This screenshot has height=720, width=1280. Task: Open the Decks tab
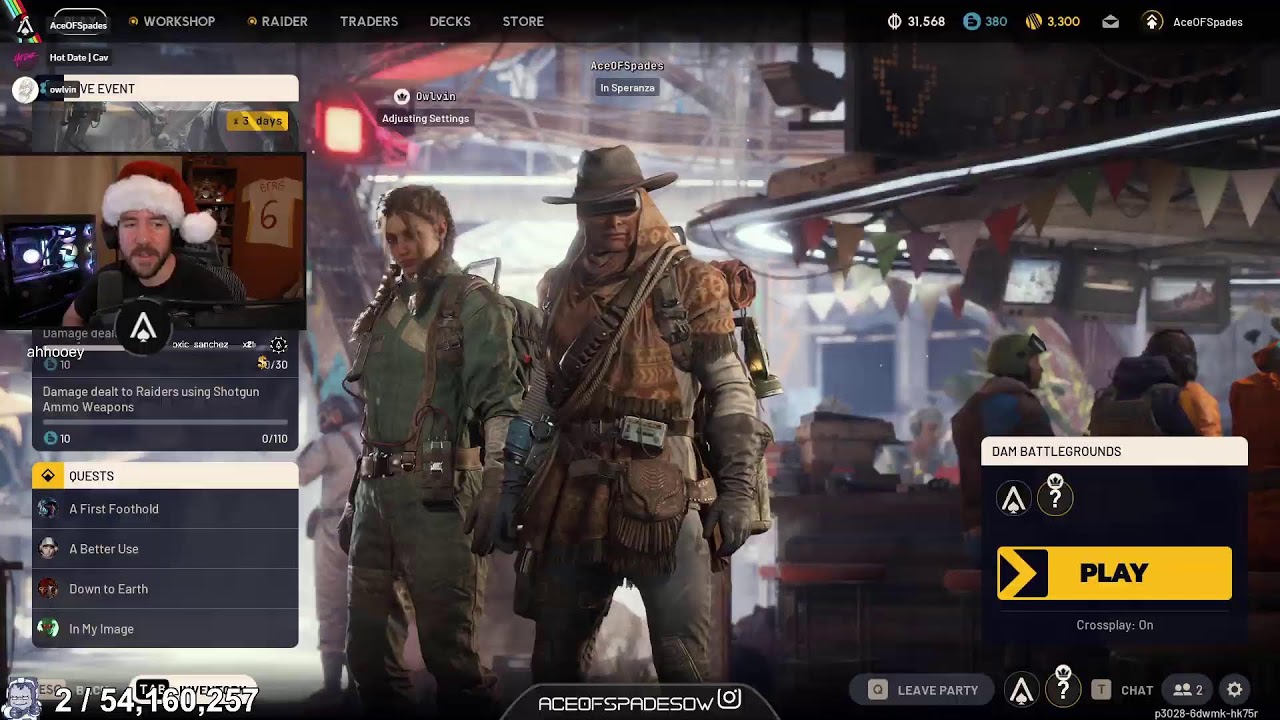450,21
